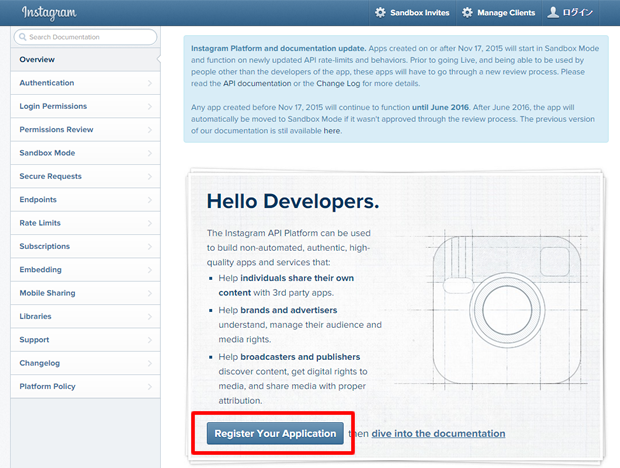
Task: Open Secure Requests section
Action: (x=85, y=176)
